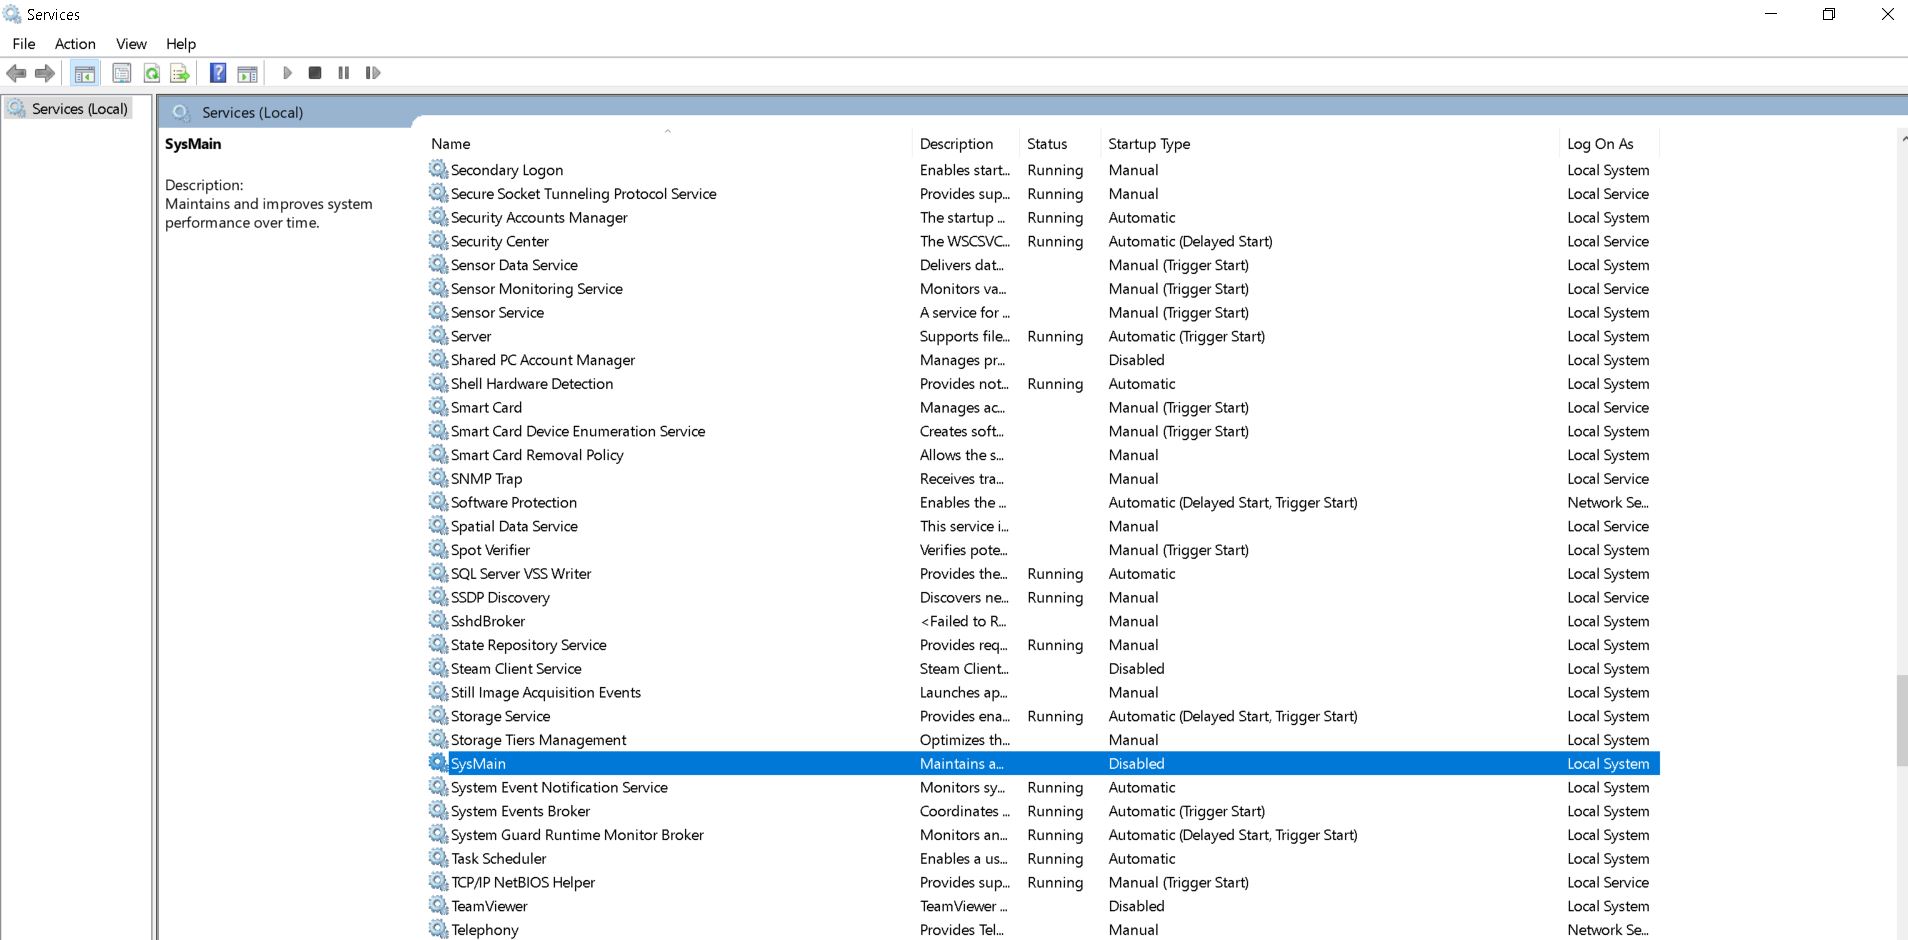Select Shell Hardware Detection service
Screen dimensions: 1908x940
[x=1043, y=384]
